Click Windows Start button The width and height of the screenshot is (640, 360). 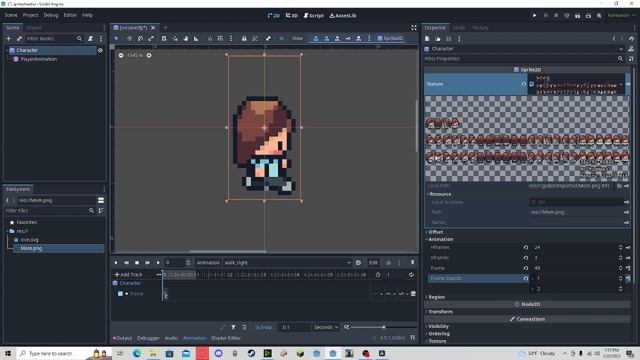8,353
